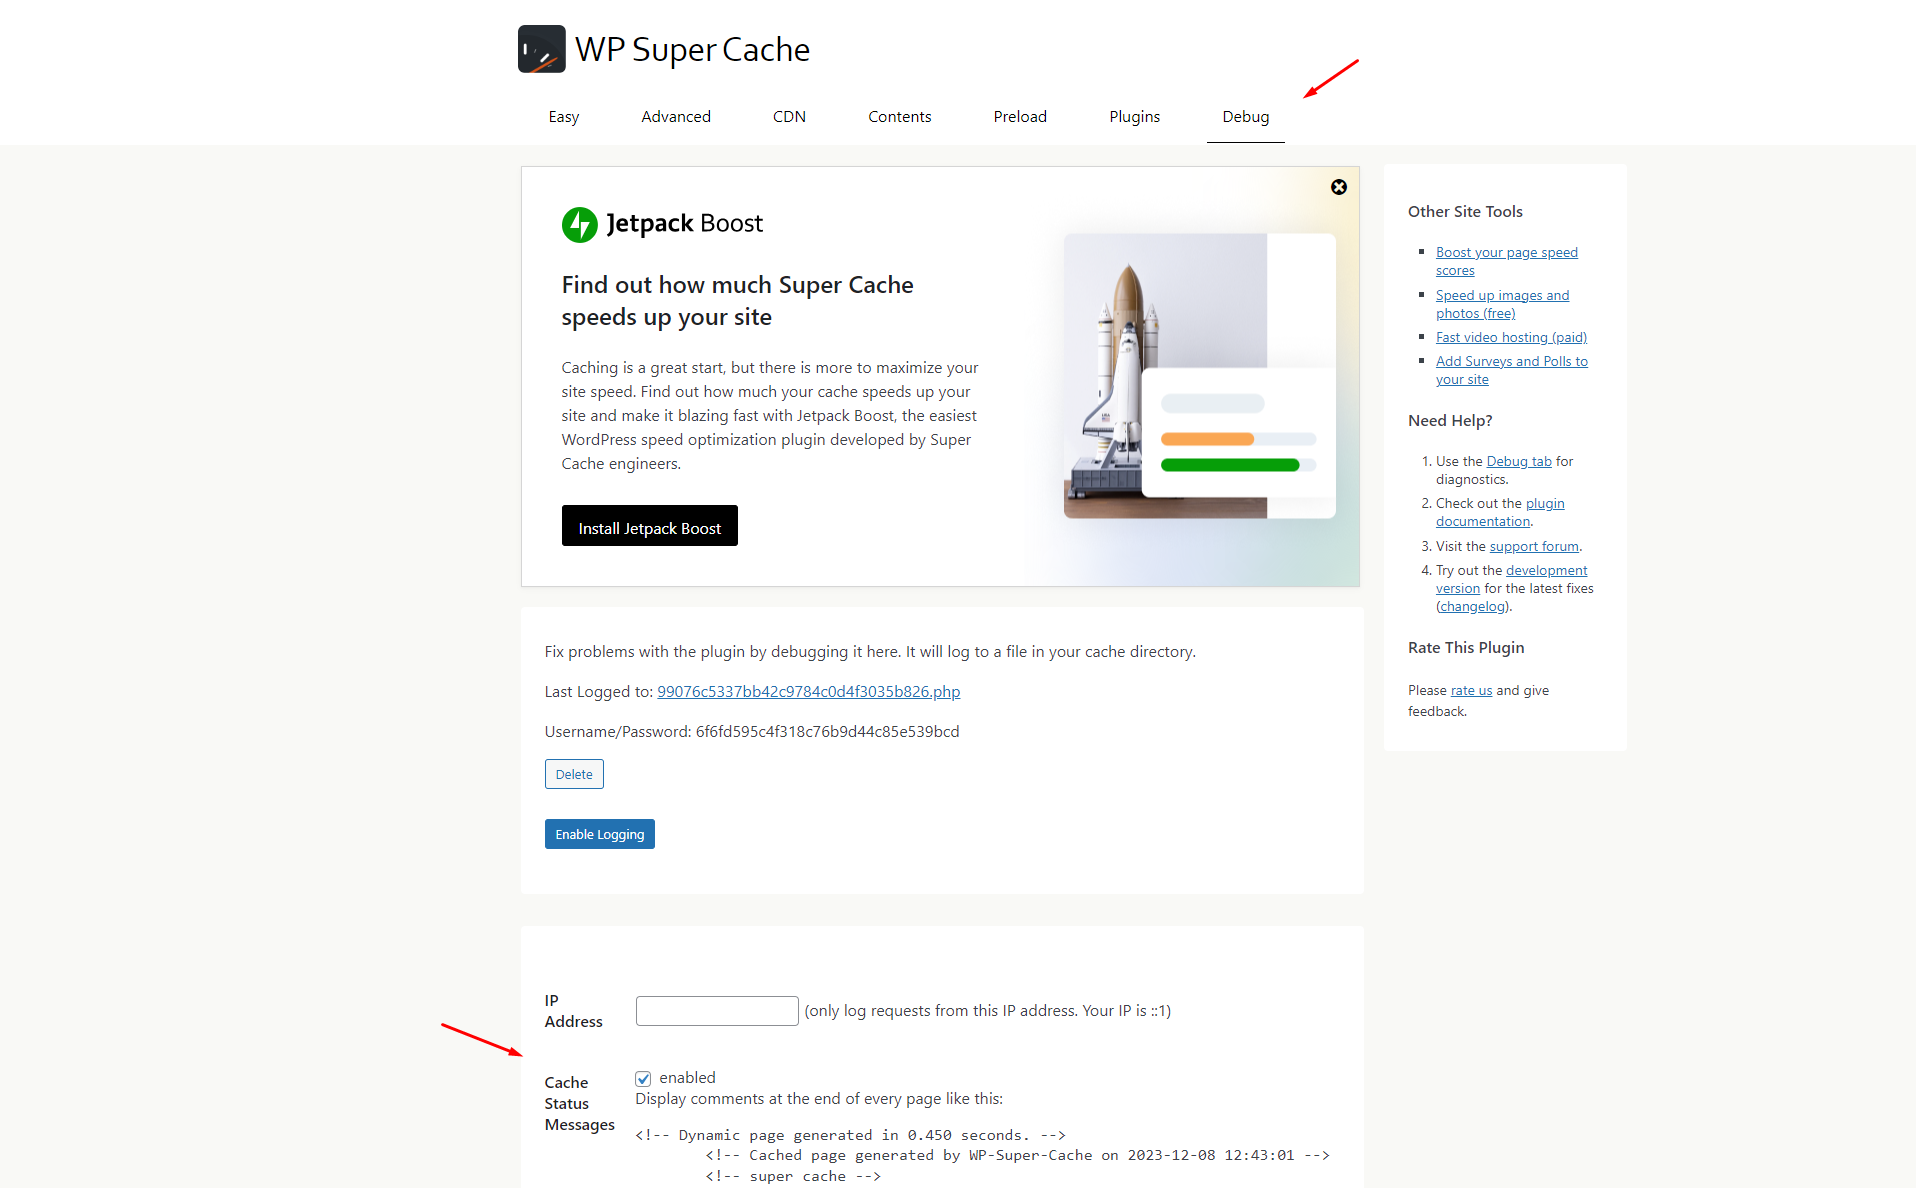Open the last logged debug file link
The height and width of the screenshot is (1188, 1916).
tap(808, 692)
